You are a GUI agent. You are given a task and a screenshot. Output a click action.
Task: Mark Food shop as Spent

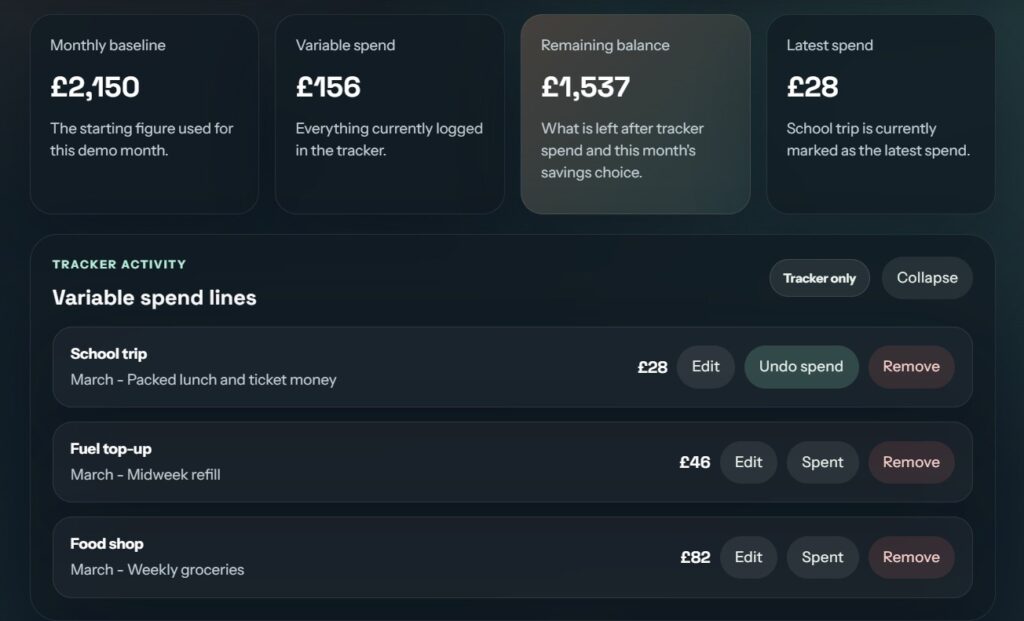[822, 557]
